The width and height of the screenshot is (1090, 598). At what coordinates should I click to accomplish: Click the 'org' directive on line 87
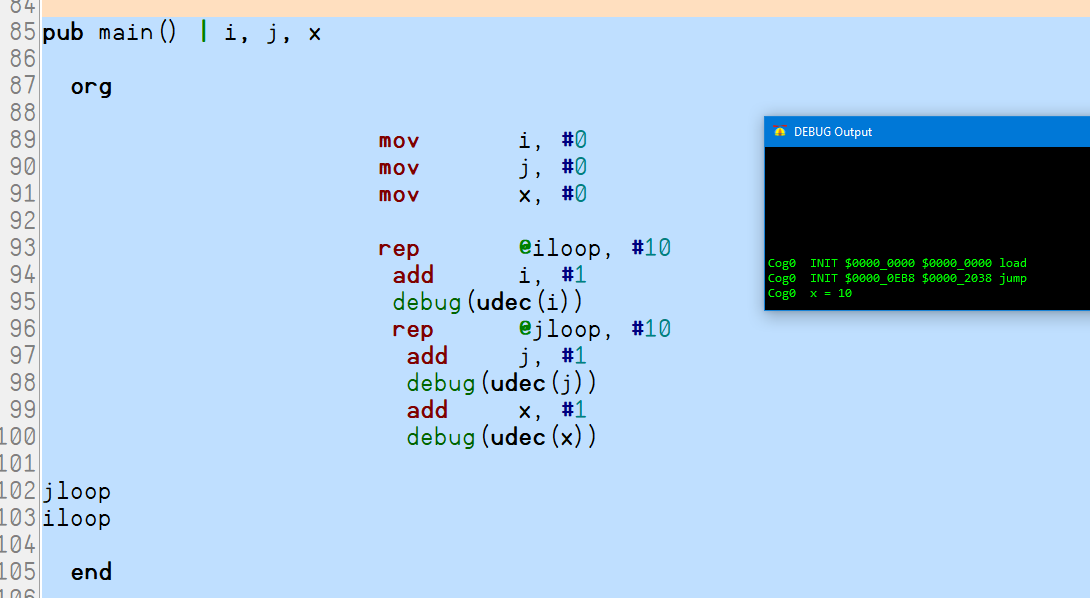point(91,87)
